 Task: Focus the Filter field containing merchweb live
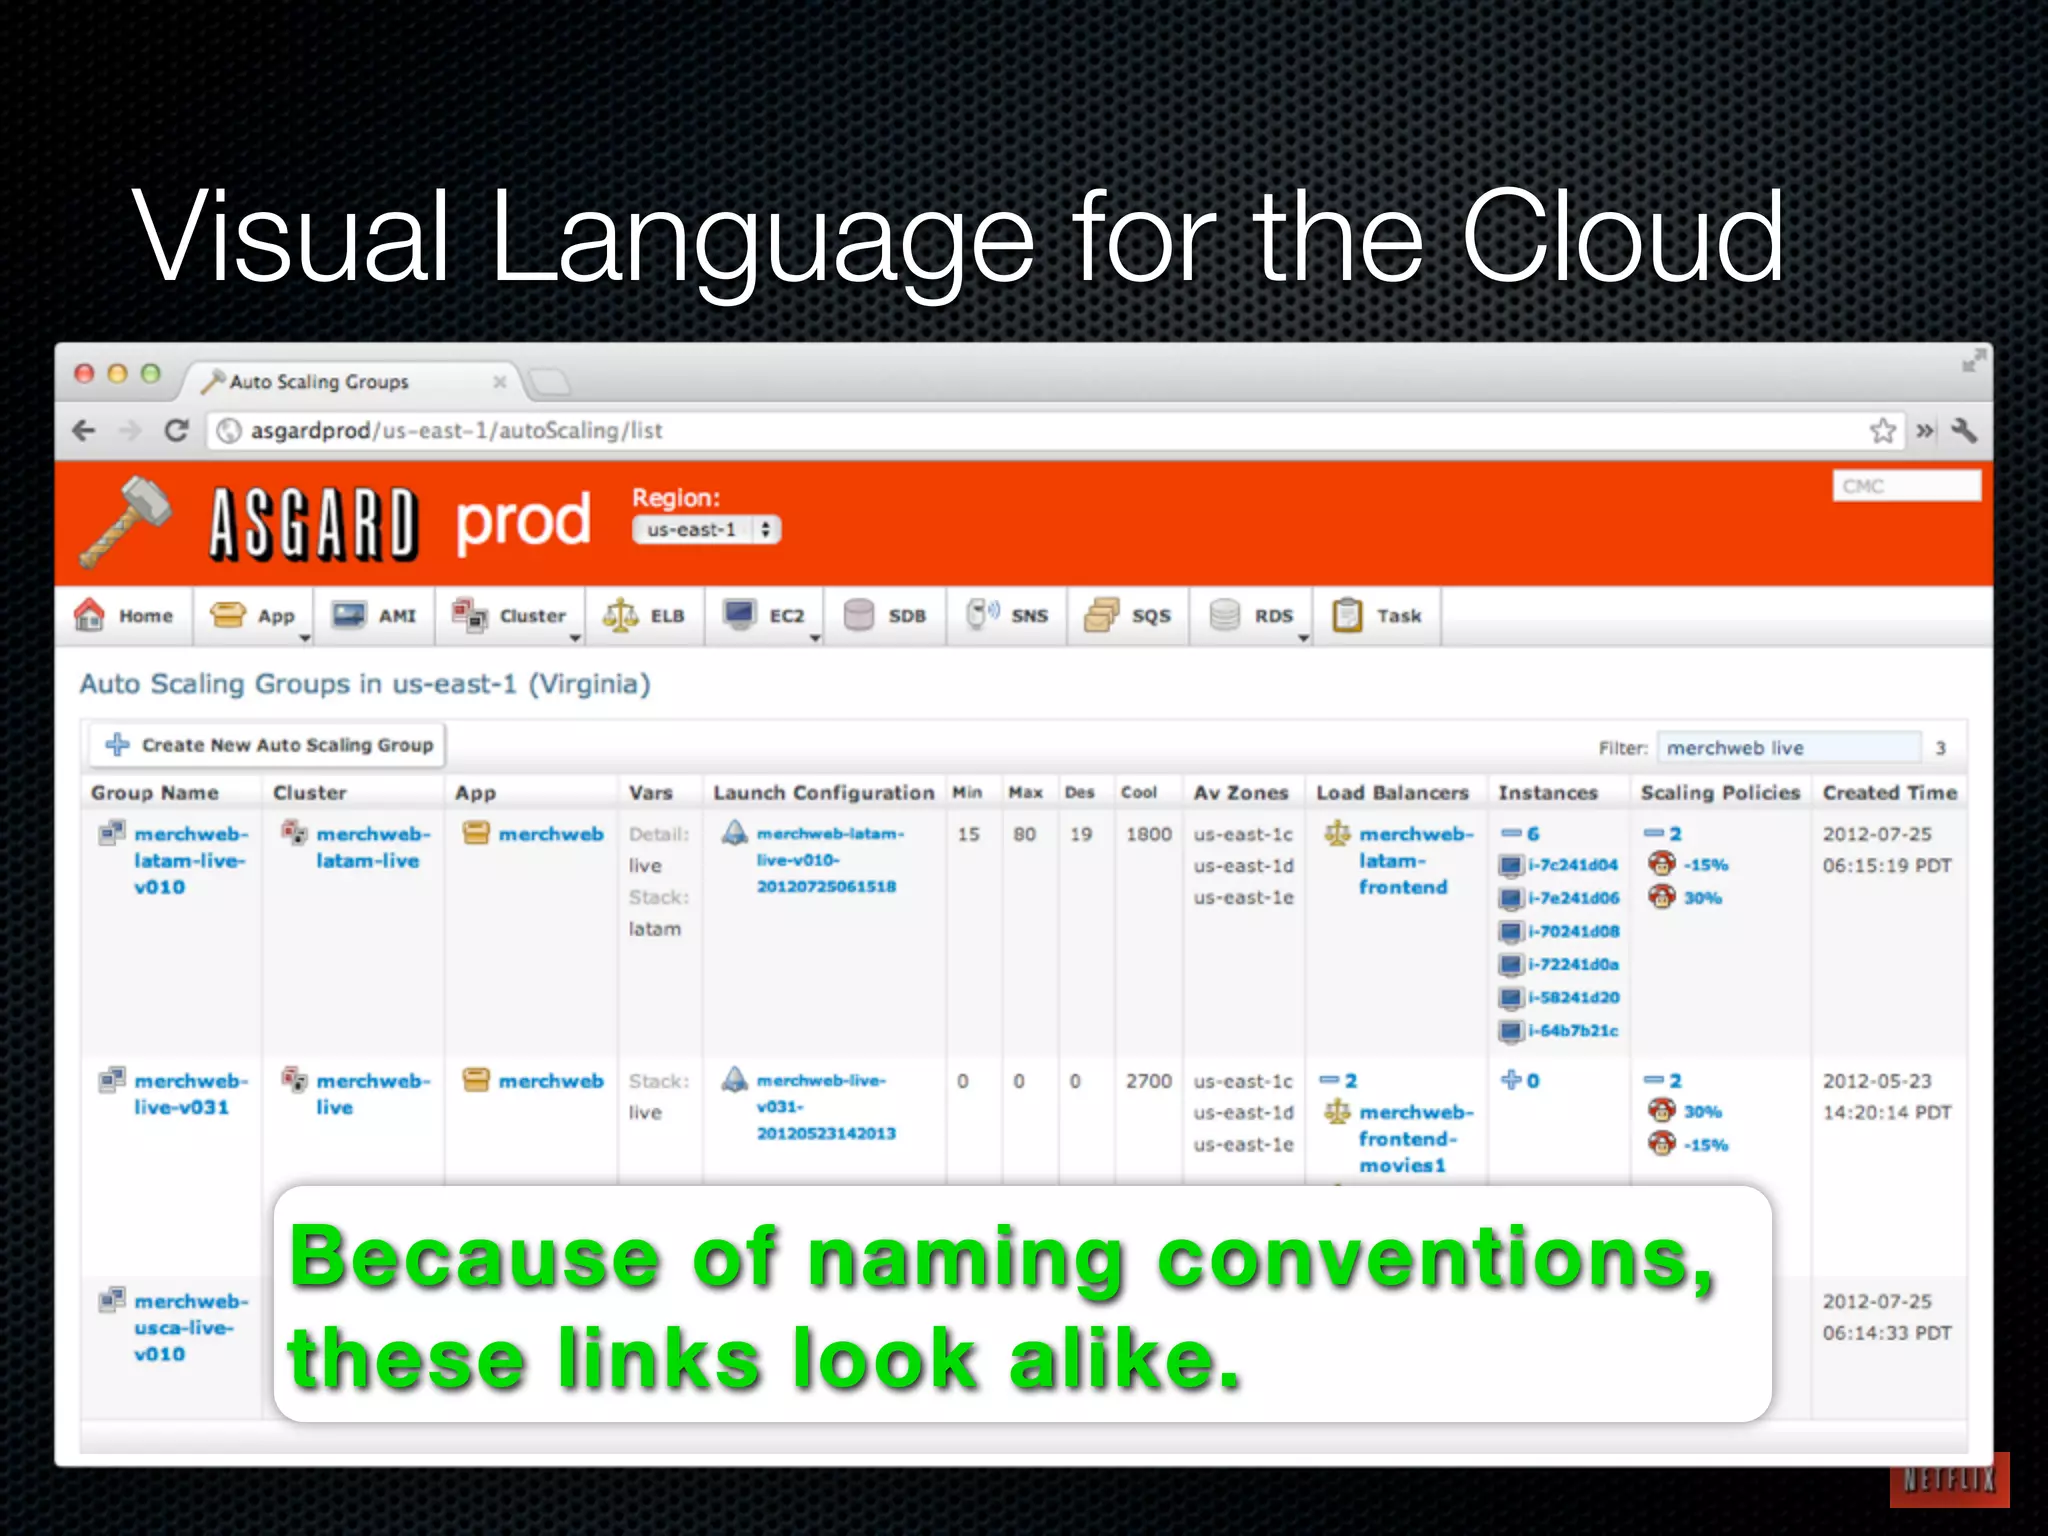pyautogui.click(x=1789, y=748)
